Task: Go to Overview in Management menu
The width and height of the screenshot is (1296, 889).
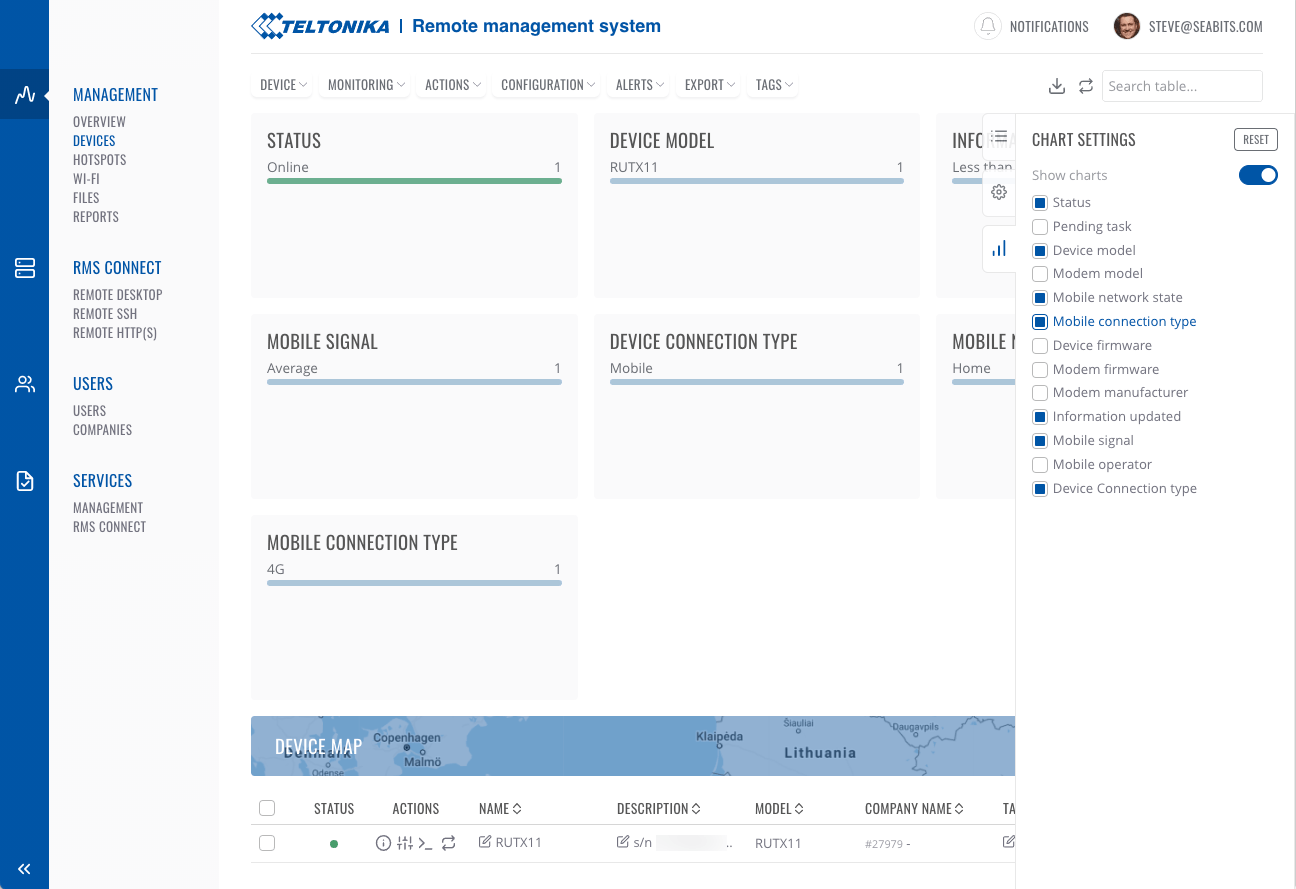Action: point(99,122)
